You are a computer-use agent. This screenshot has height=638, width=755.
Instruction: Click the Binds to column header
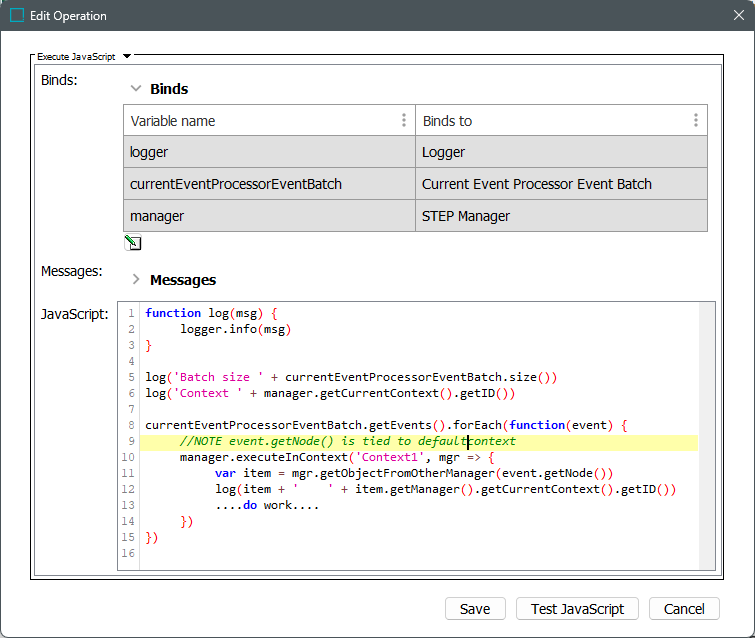point(550,121)
